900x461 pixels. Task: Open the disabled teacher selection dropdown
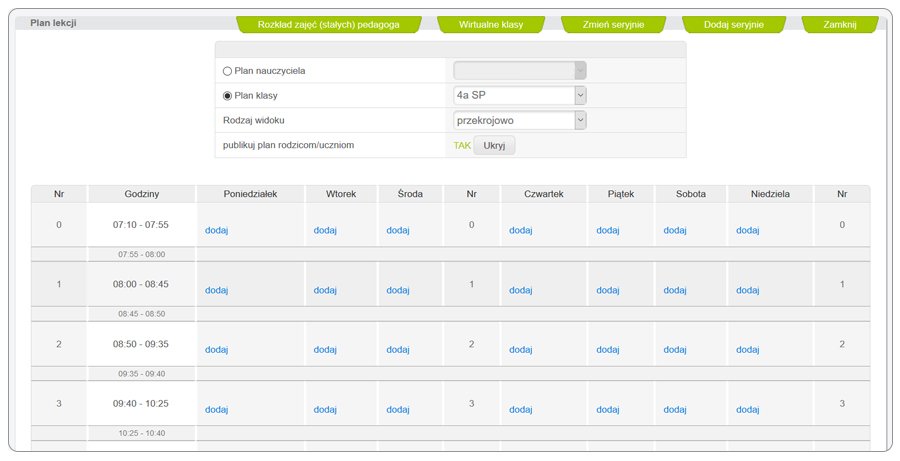pyautogui.click(x=519, y=71)
